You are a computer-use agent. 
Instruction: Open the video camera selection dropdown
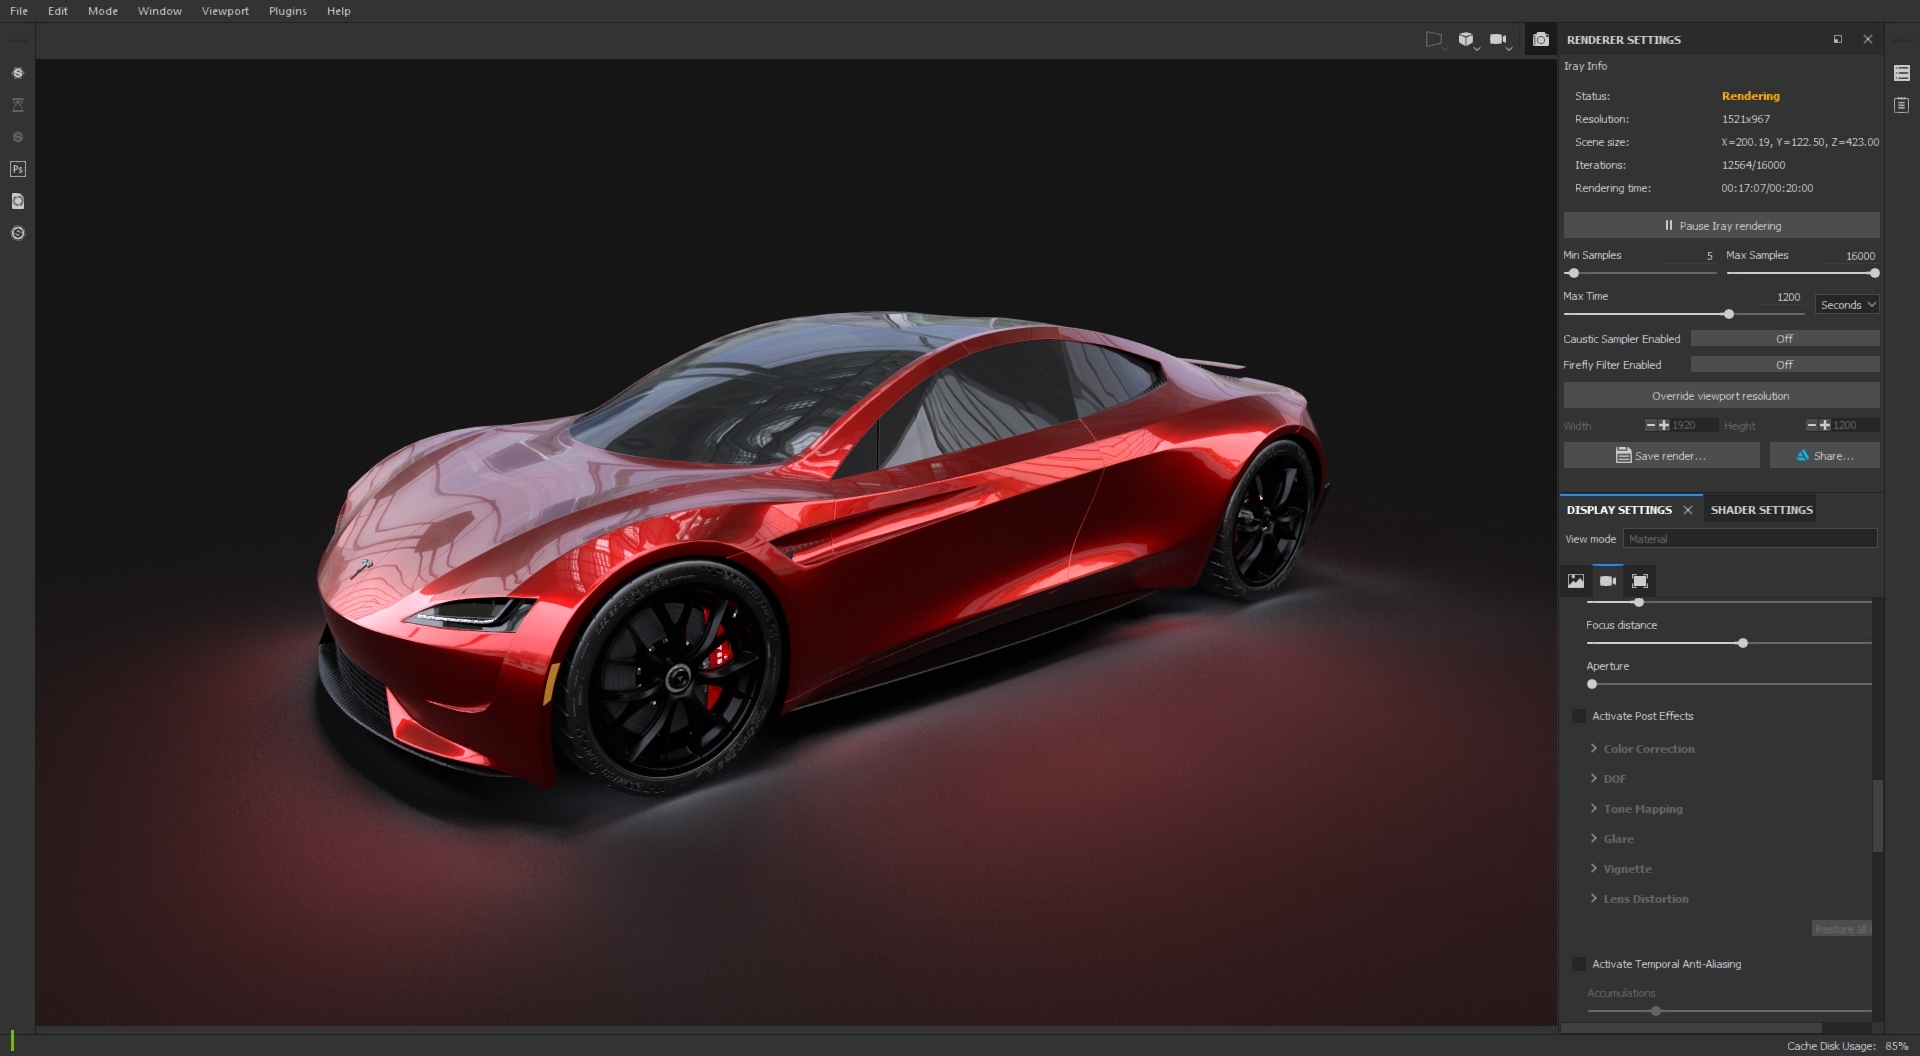pyautogui.click(x=1499, y=40)
